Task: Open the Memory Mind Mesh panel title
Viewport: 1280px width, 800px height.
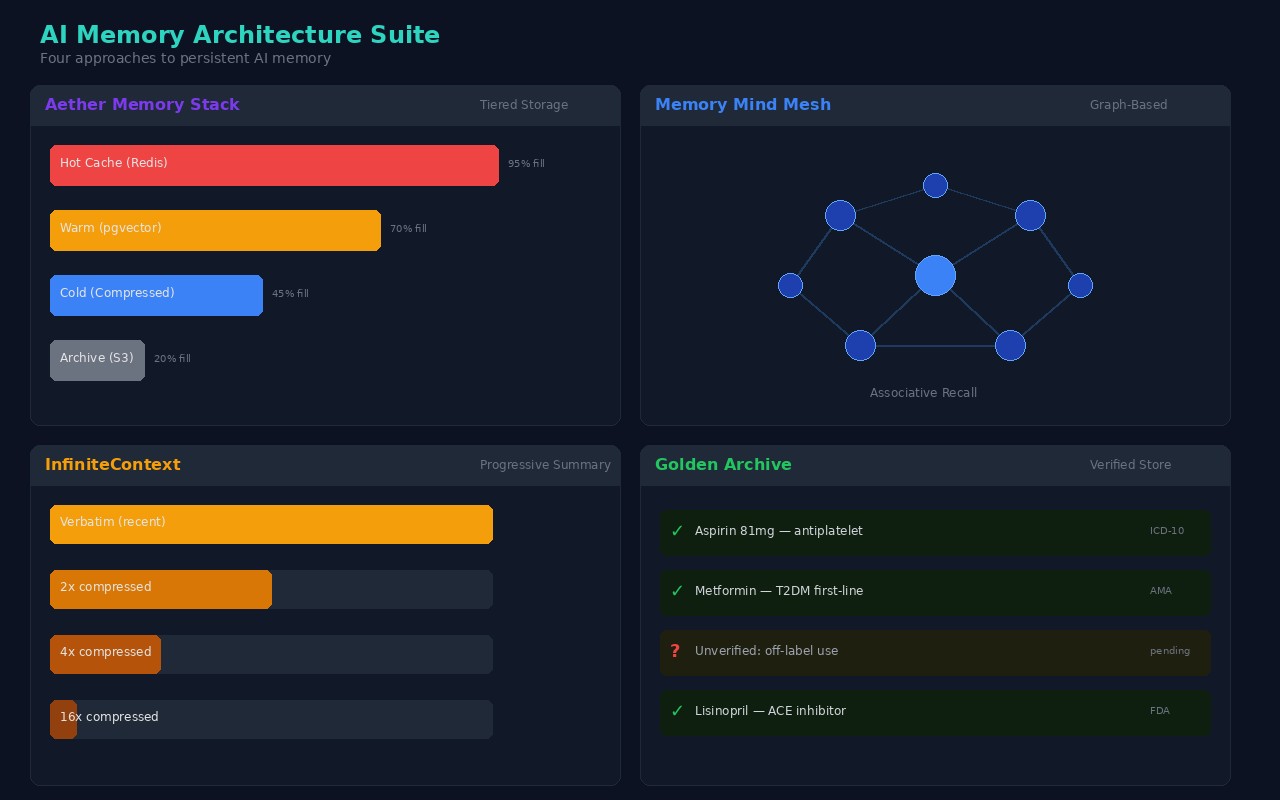Action: 743,104
